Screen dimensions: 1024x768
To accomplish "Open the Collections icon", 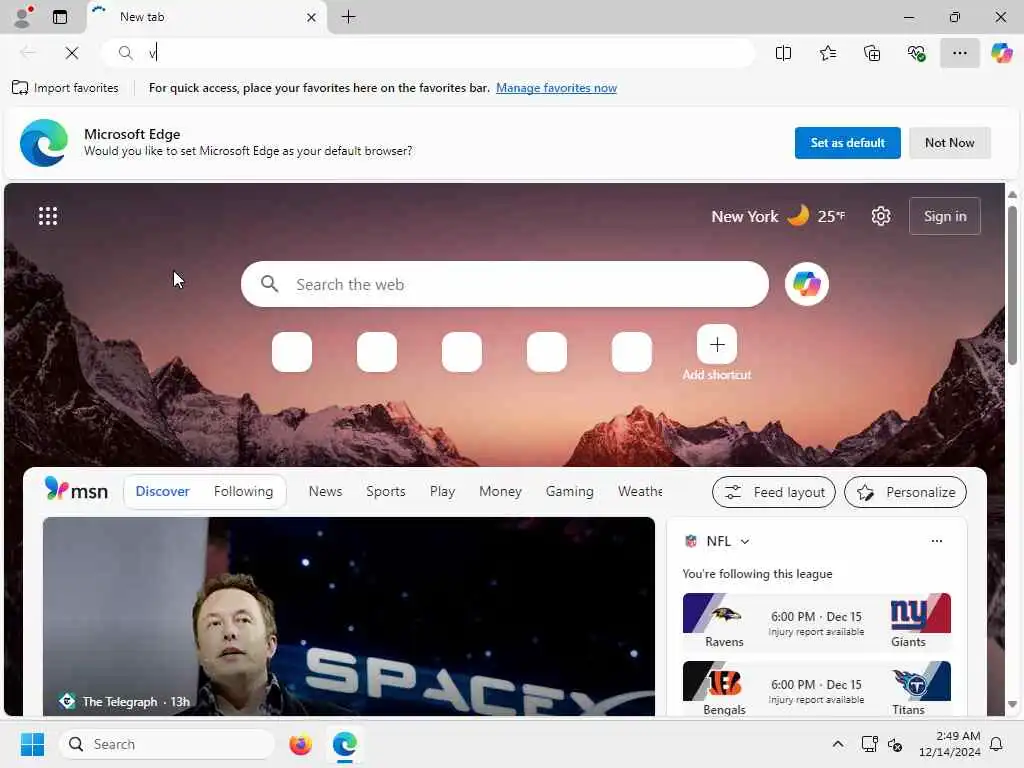I will (x=872, y=53).
